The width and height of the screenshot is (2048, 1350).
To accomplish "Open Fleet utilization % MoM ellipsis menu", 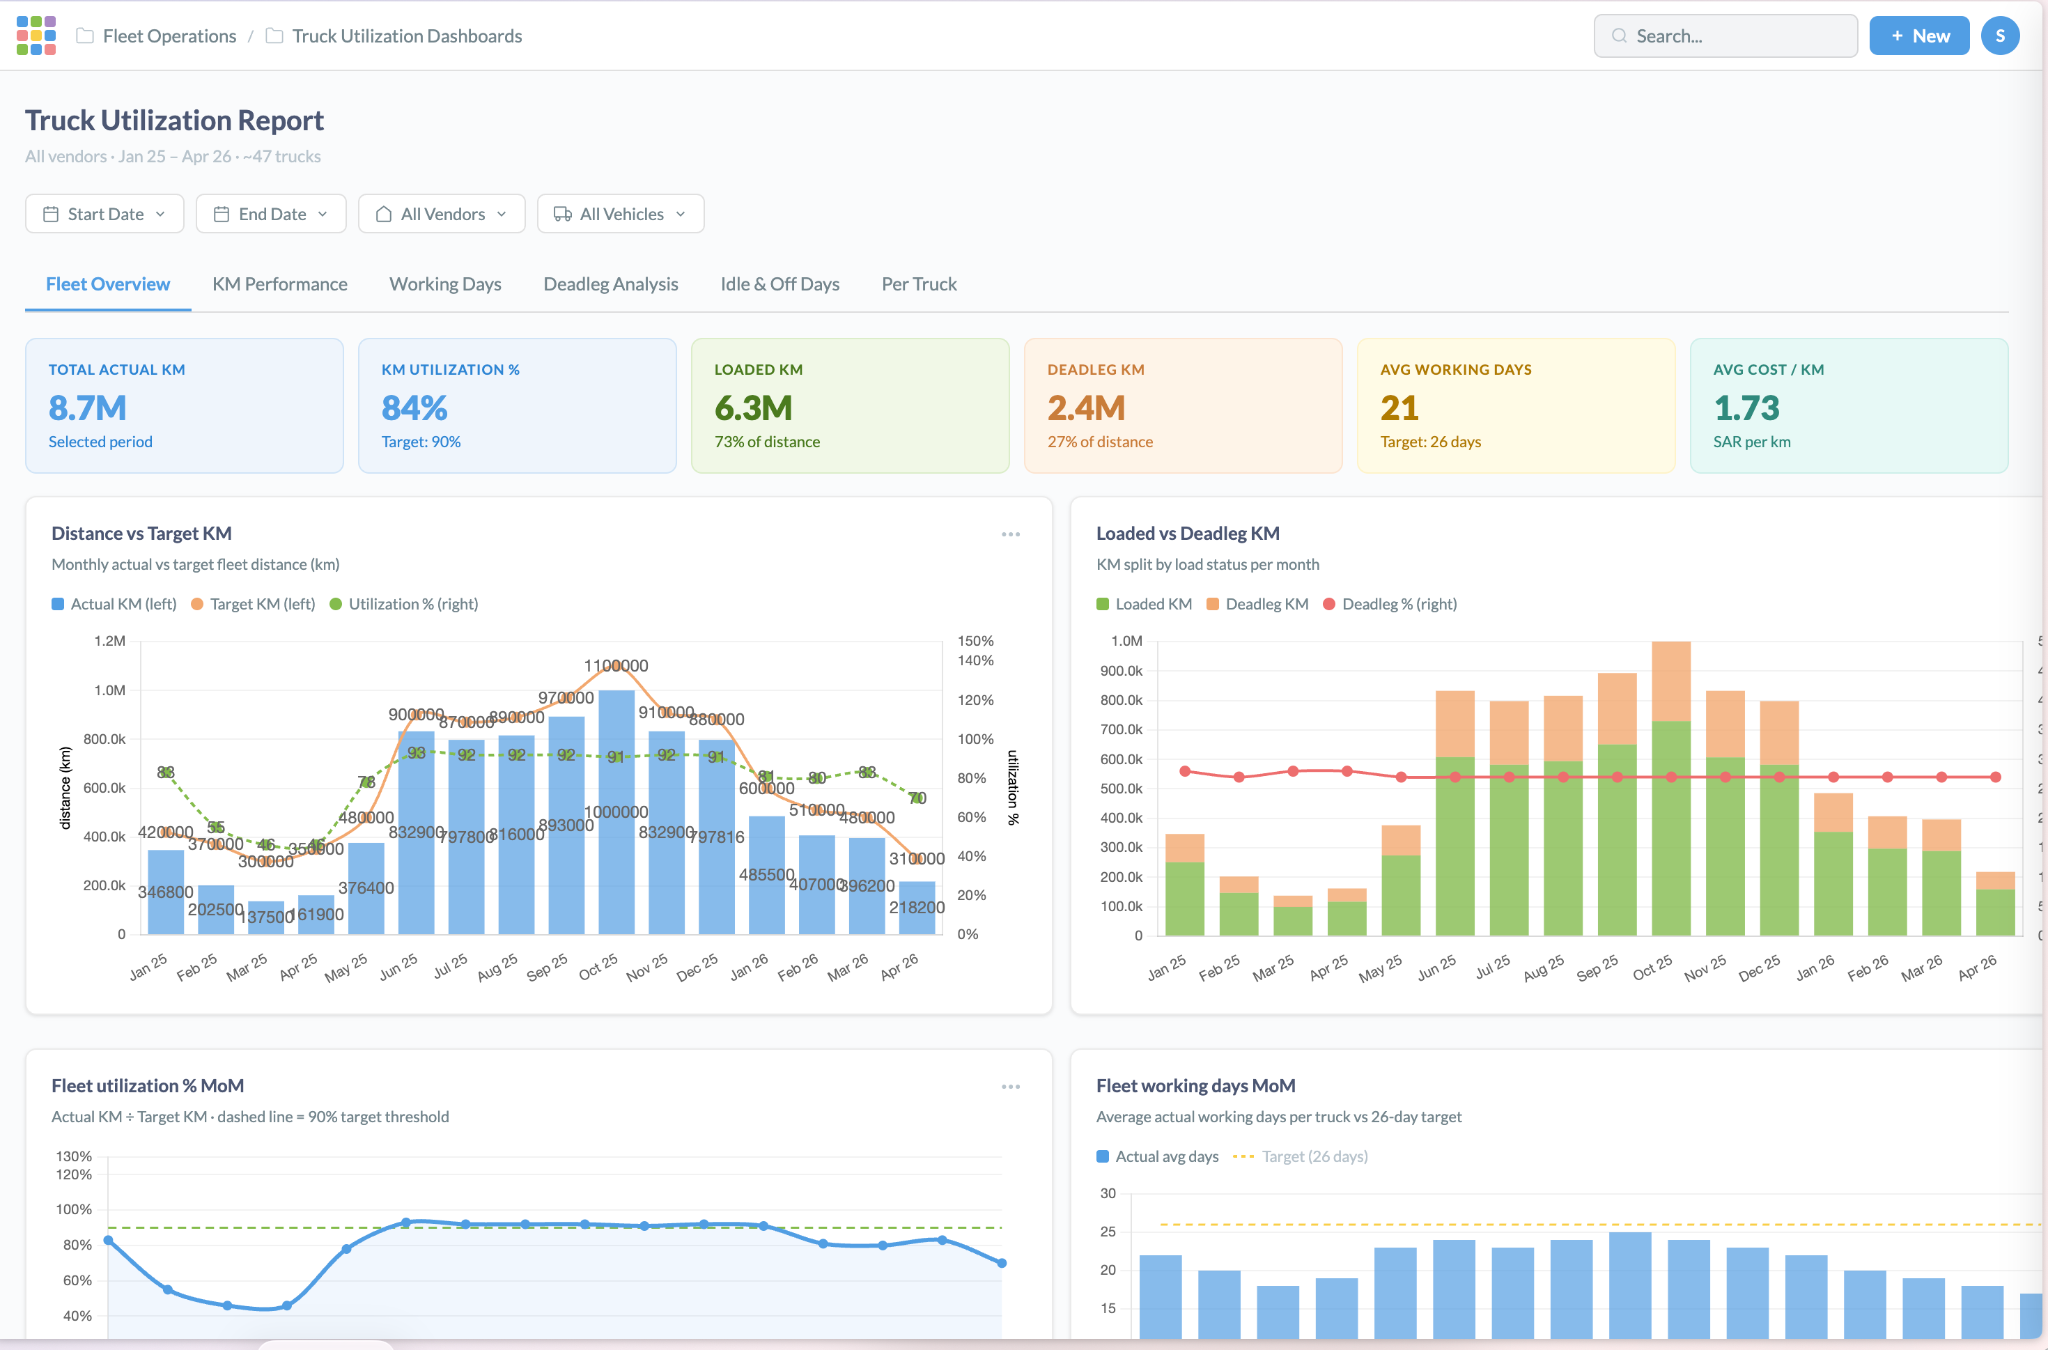I will click(1011, 1086).
